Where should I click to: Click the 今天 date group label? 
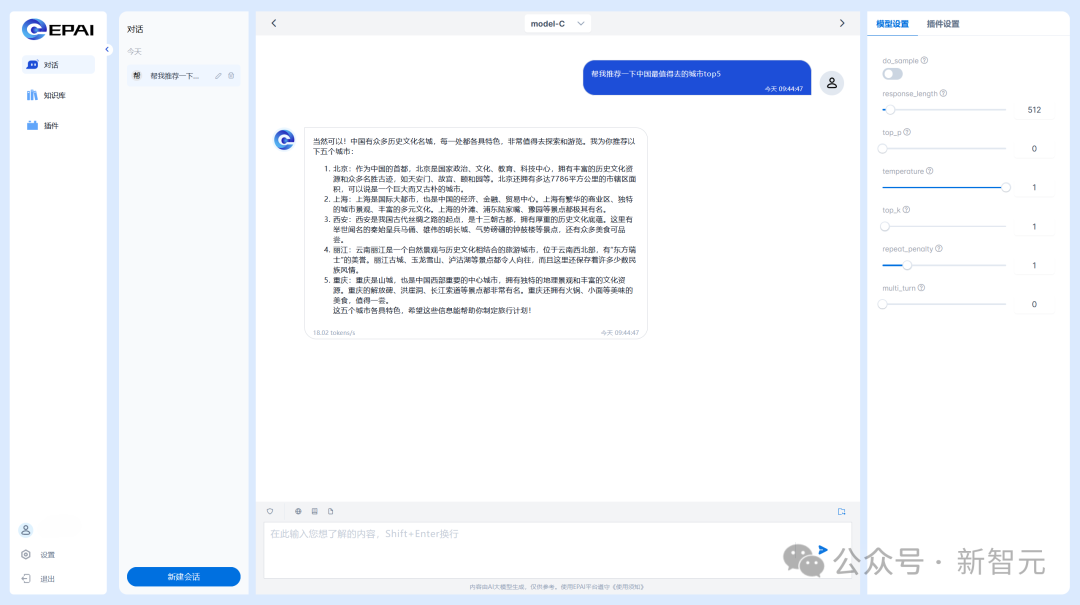point(134,52)
